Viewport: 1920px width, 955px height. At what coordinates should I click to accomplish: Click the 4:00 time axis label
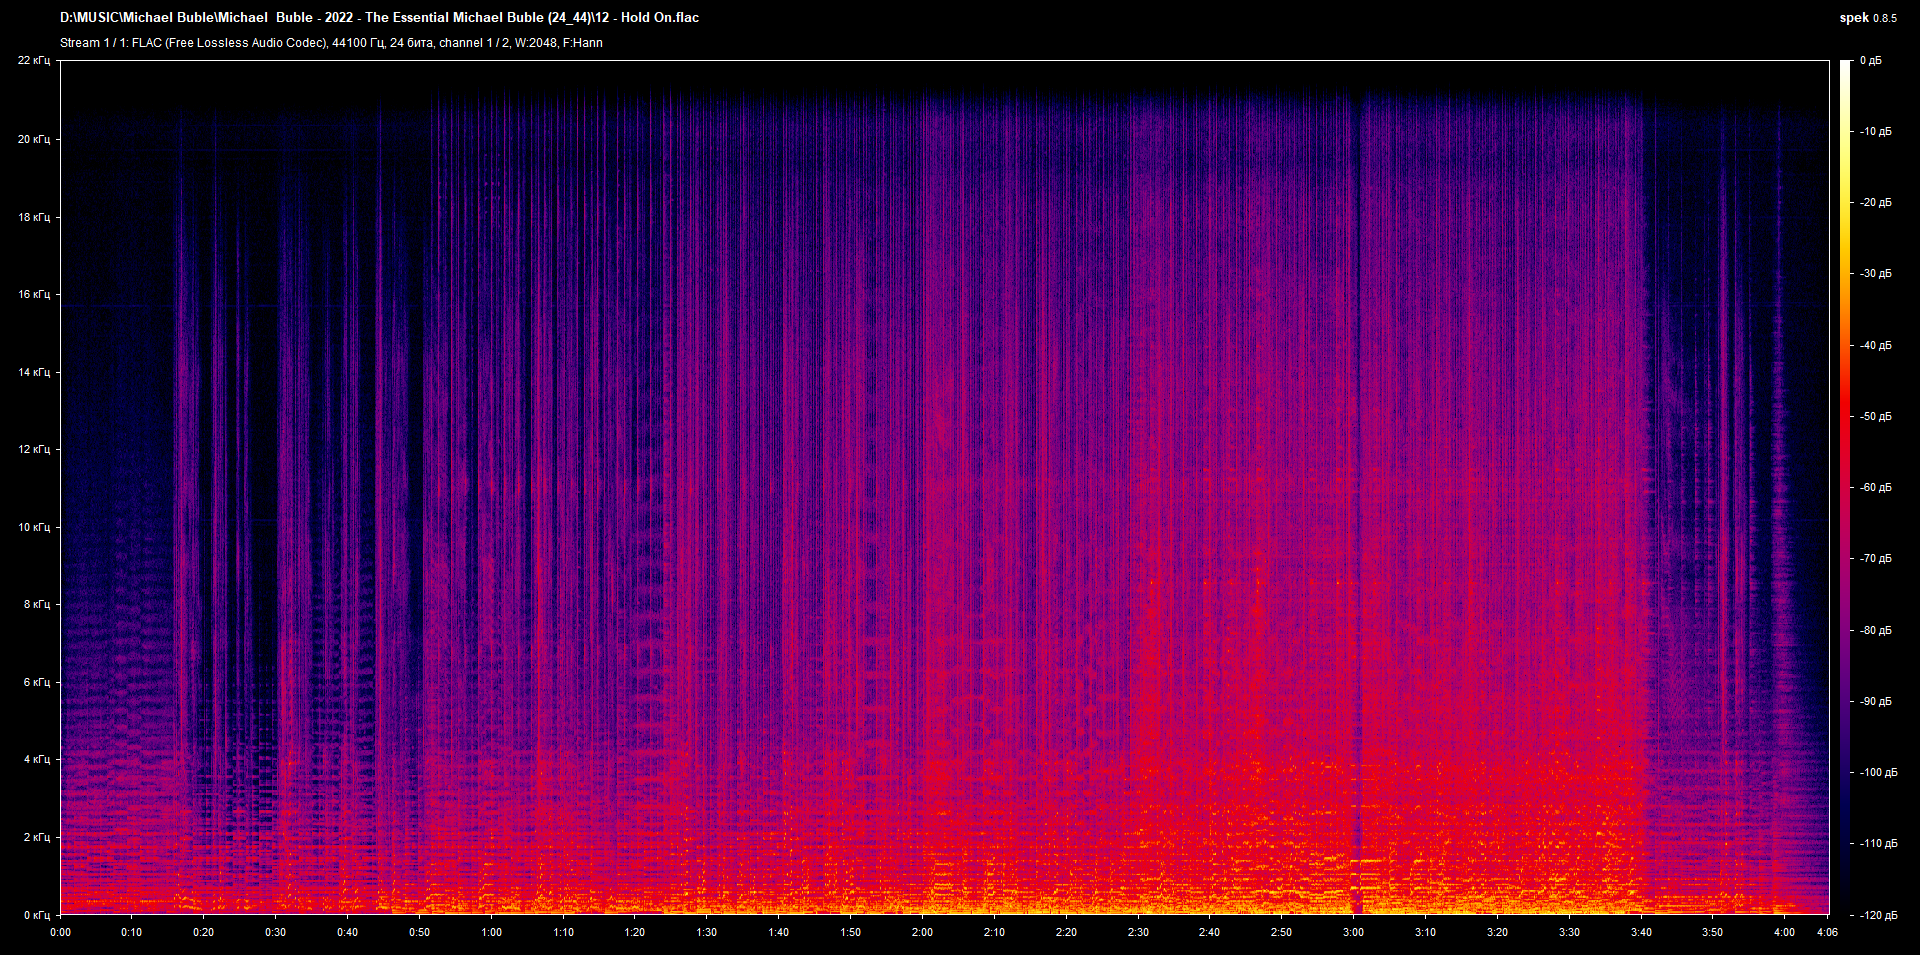(1785, 933)
